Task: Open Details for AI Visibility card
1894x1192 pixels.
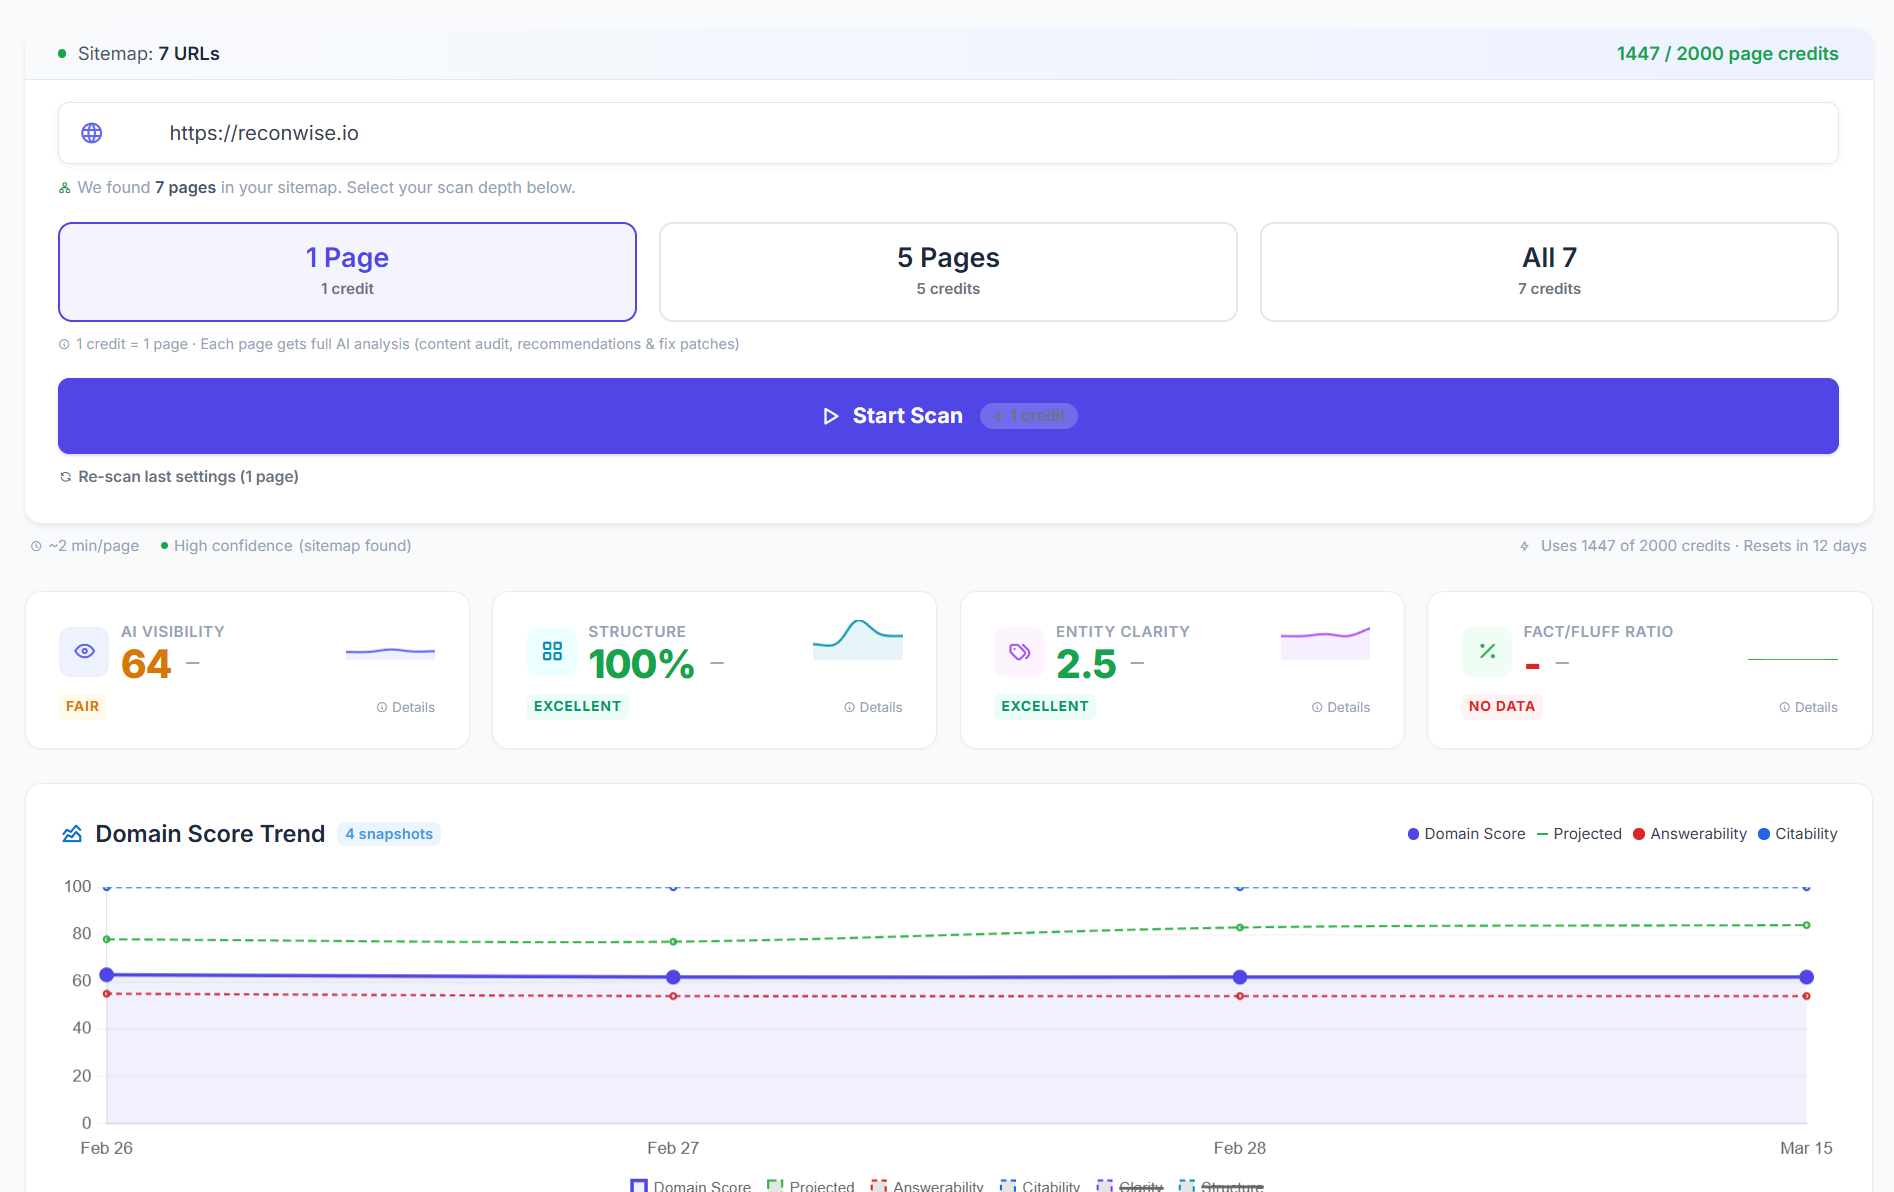Action: [x=406, y=707]
